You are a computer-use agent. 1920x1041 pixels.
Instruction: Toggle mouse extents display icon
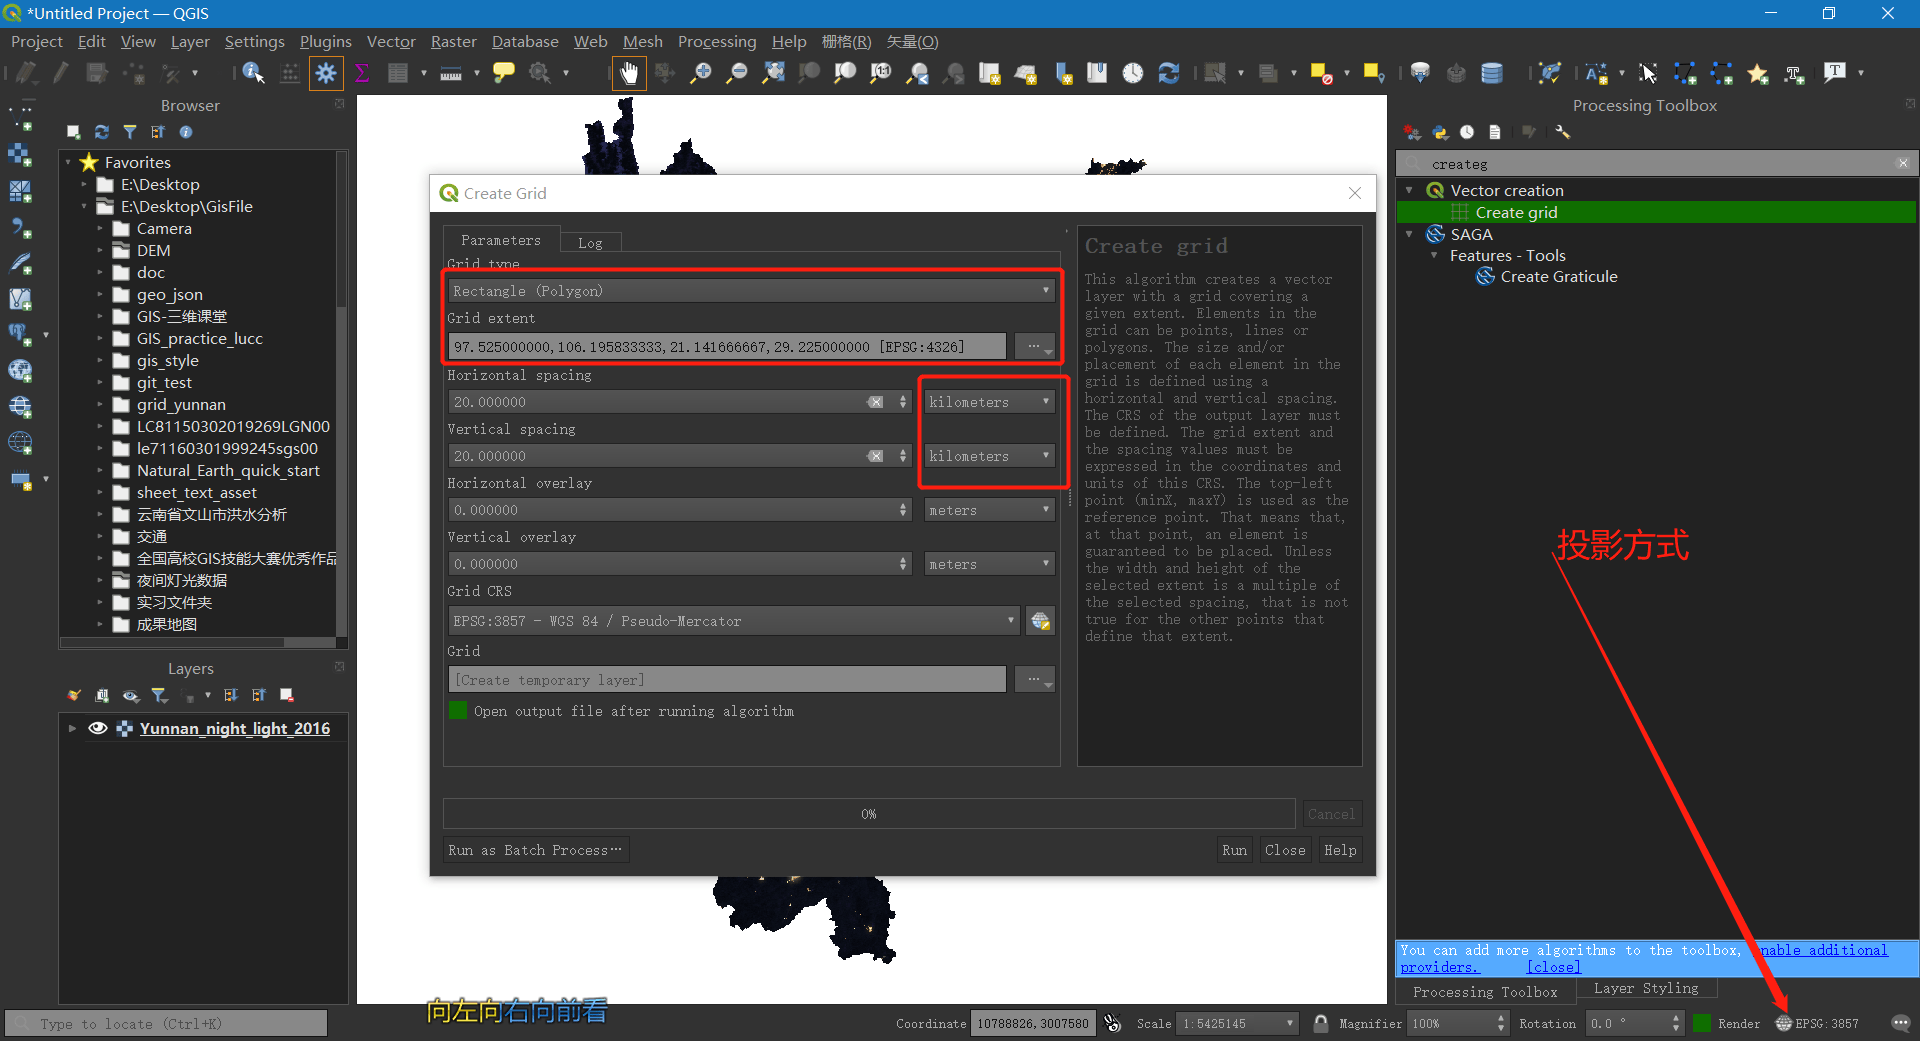(1112, 1023)
